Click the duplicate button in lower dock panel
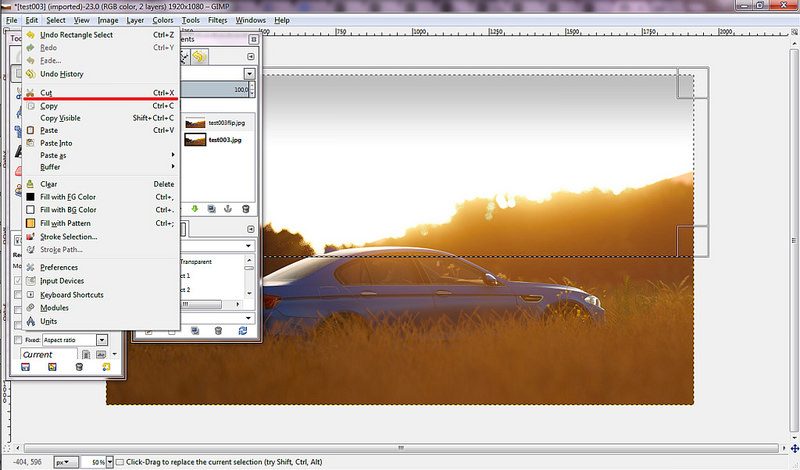The height and width of the screenshot is (470, 800). pos(195,331)
